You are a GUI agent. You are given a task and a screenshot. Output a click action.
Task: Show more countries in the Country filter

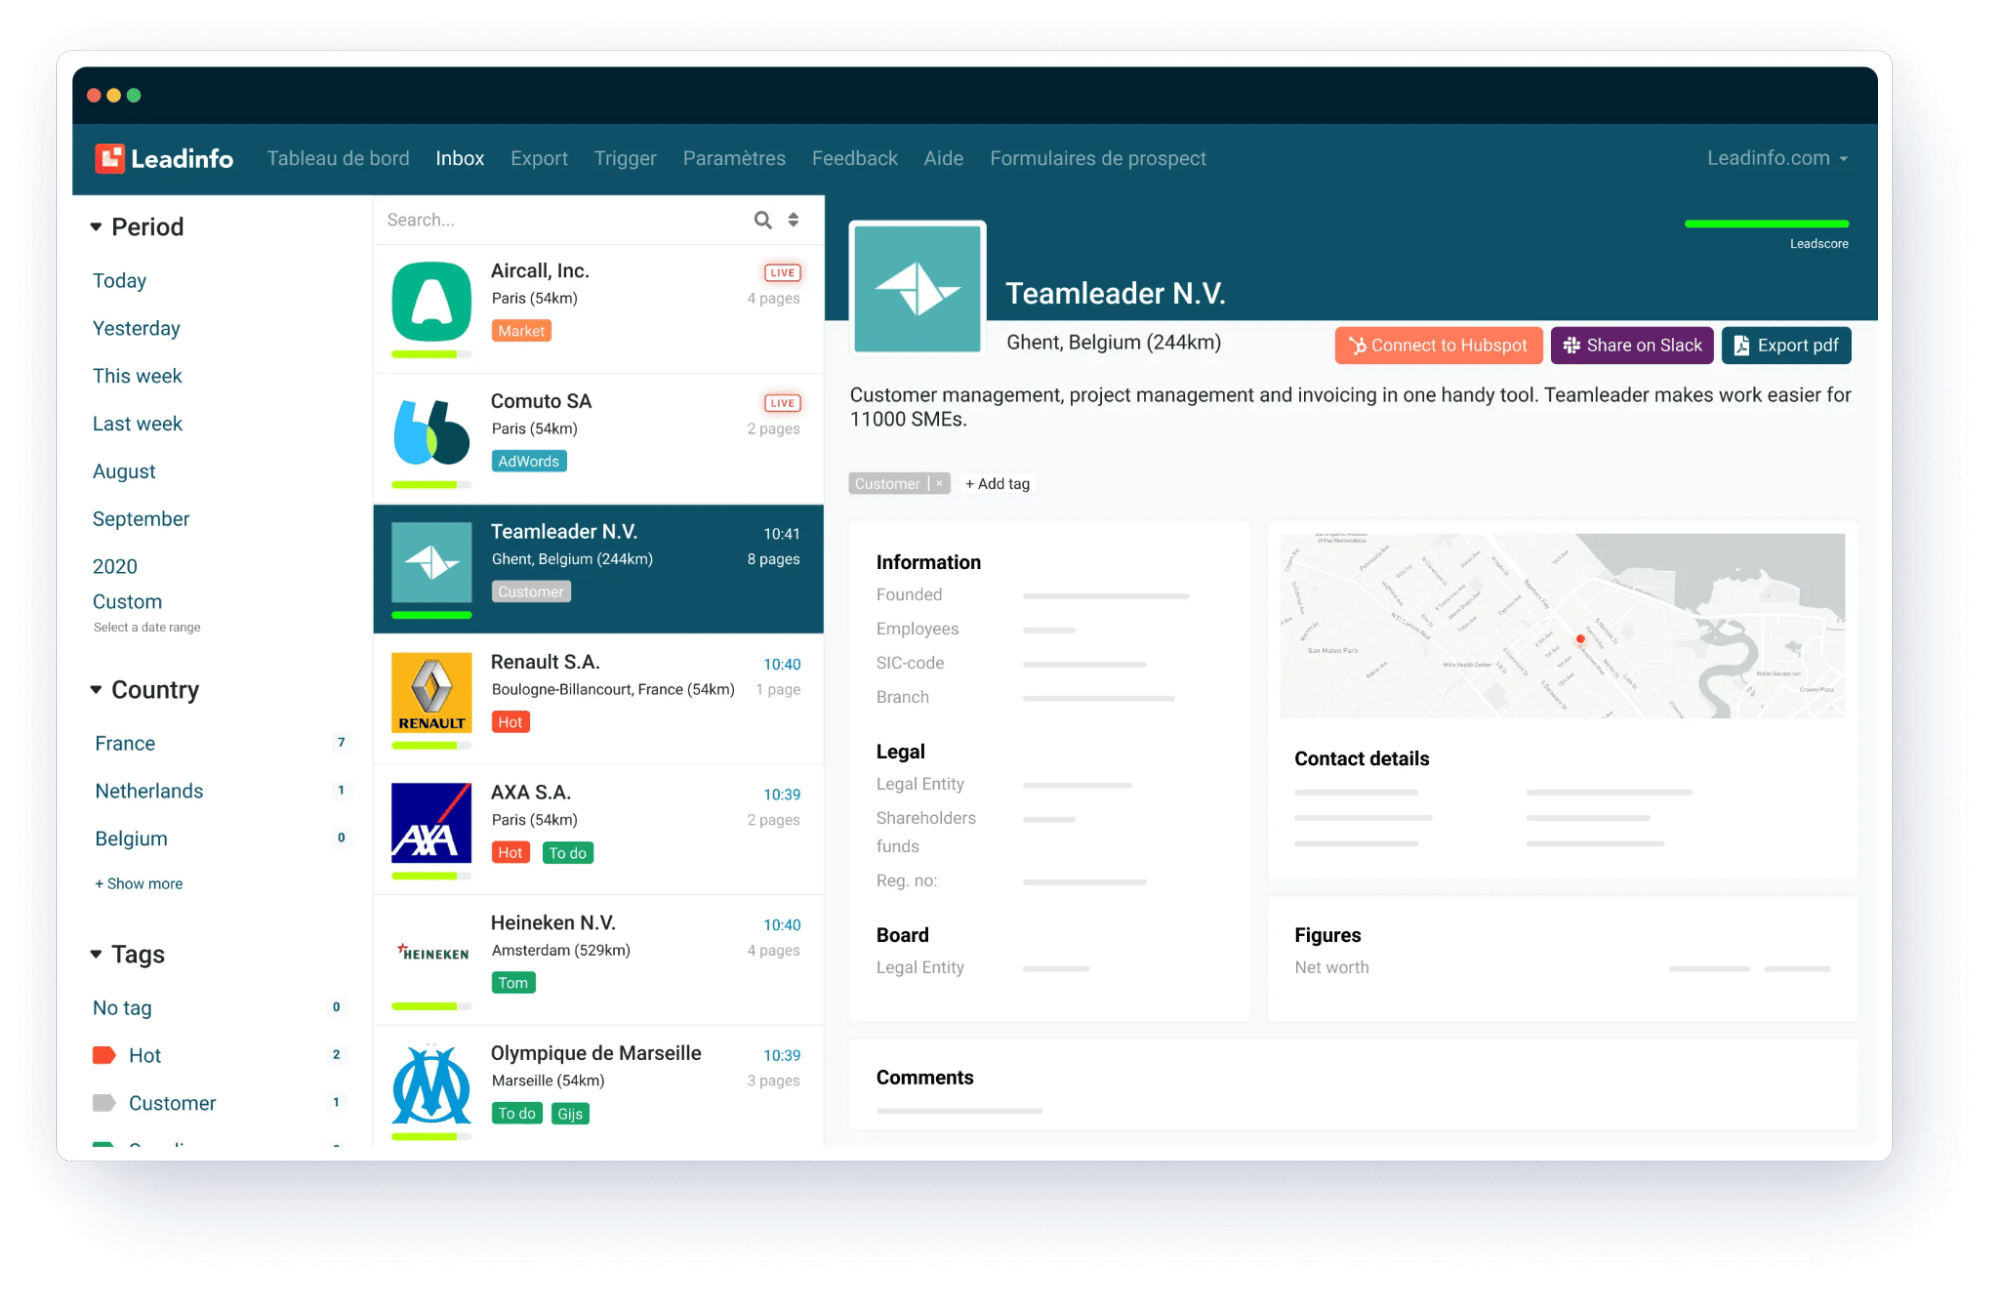coord(138,883)
